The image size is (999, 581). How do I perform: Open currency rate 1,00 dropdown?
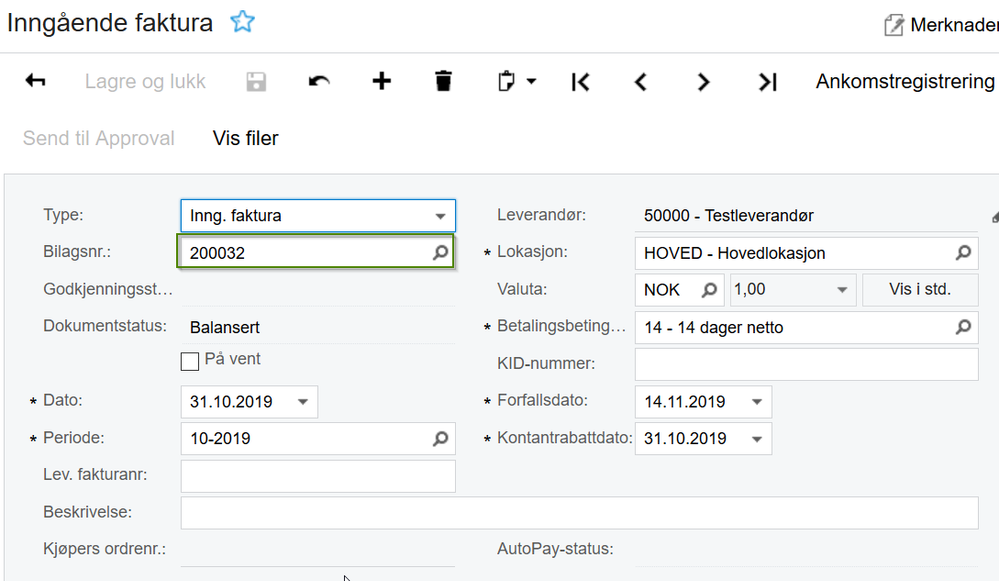(842, 290)
